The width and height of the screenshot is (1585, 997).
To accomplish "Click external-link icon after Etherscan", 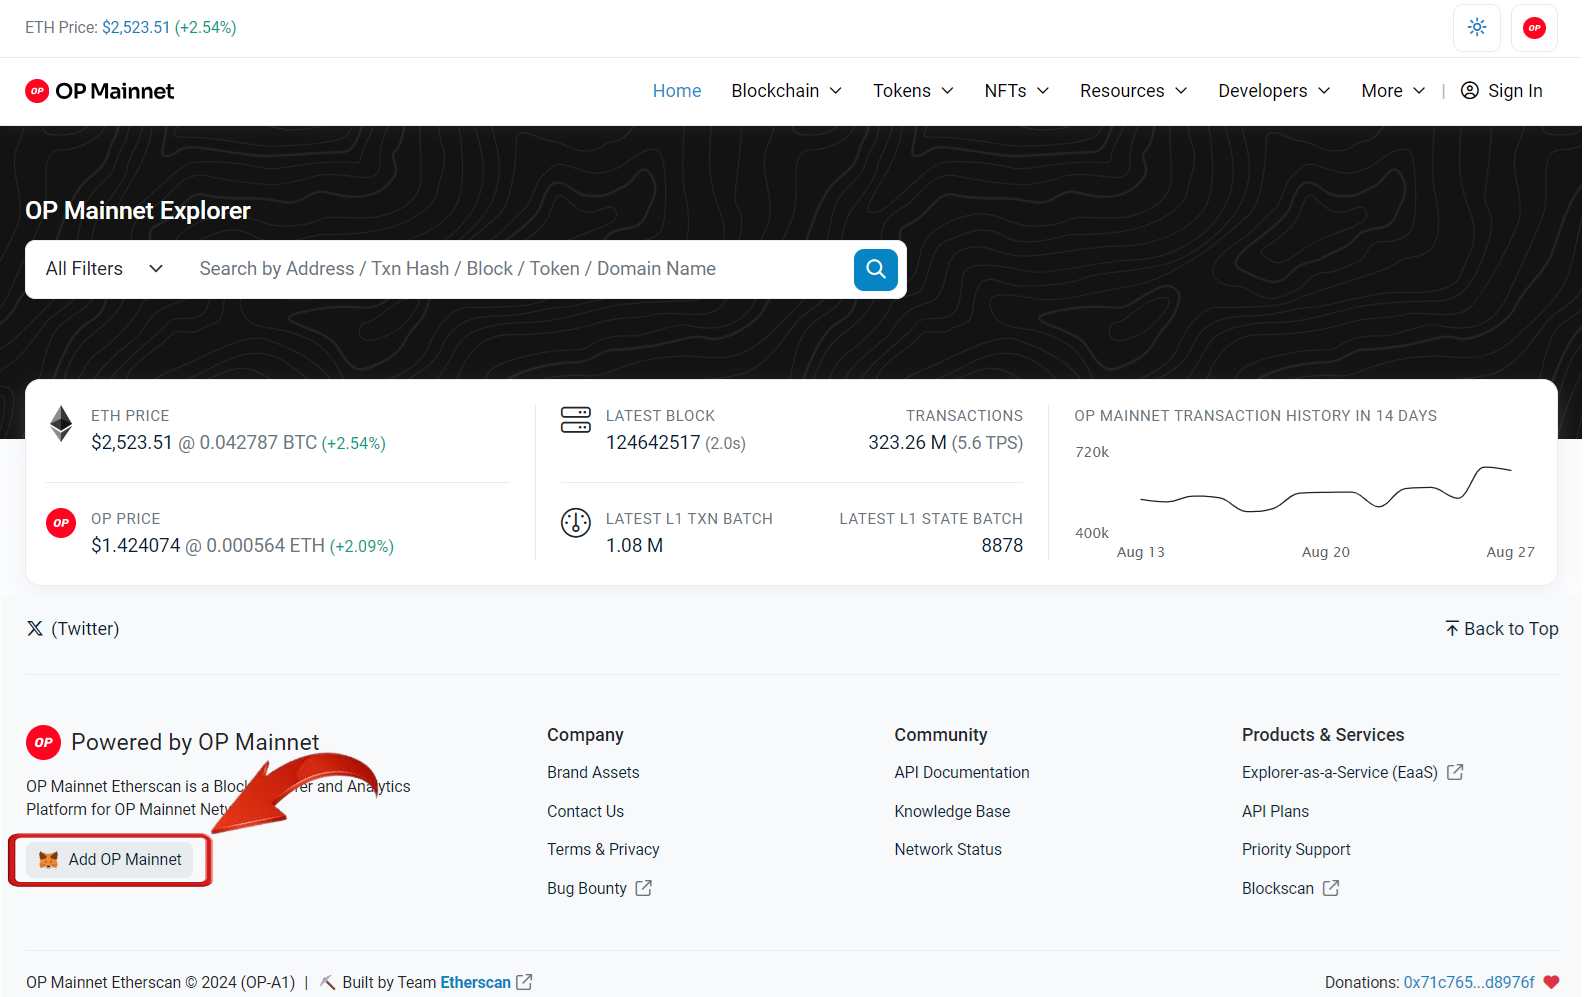I will [524, 982].
